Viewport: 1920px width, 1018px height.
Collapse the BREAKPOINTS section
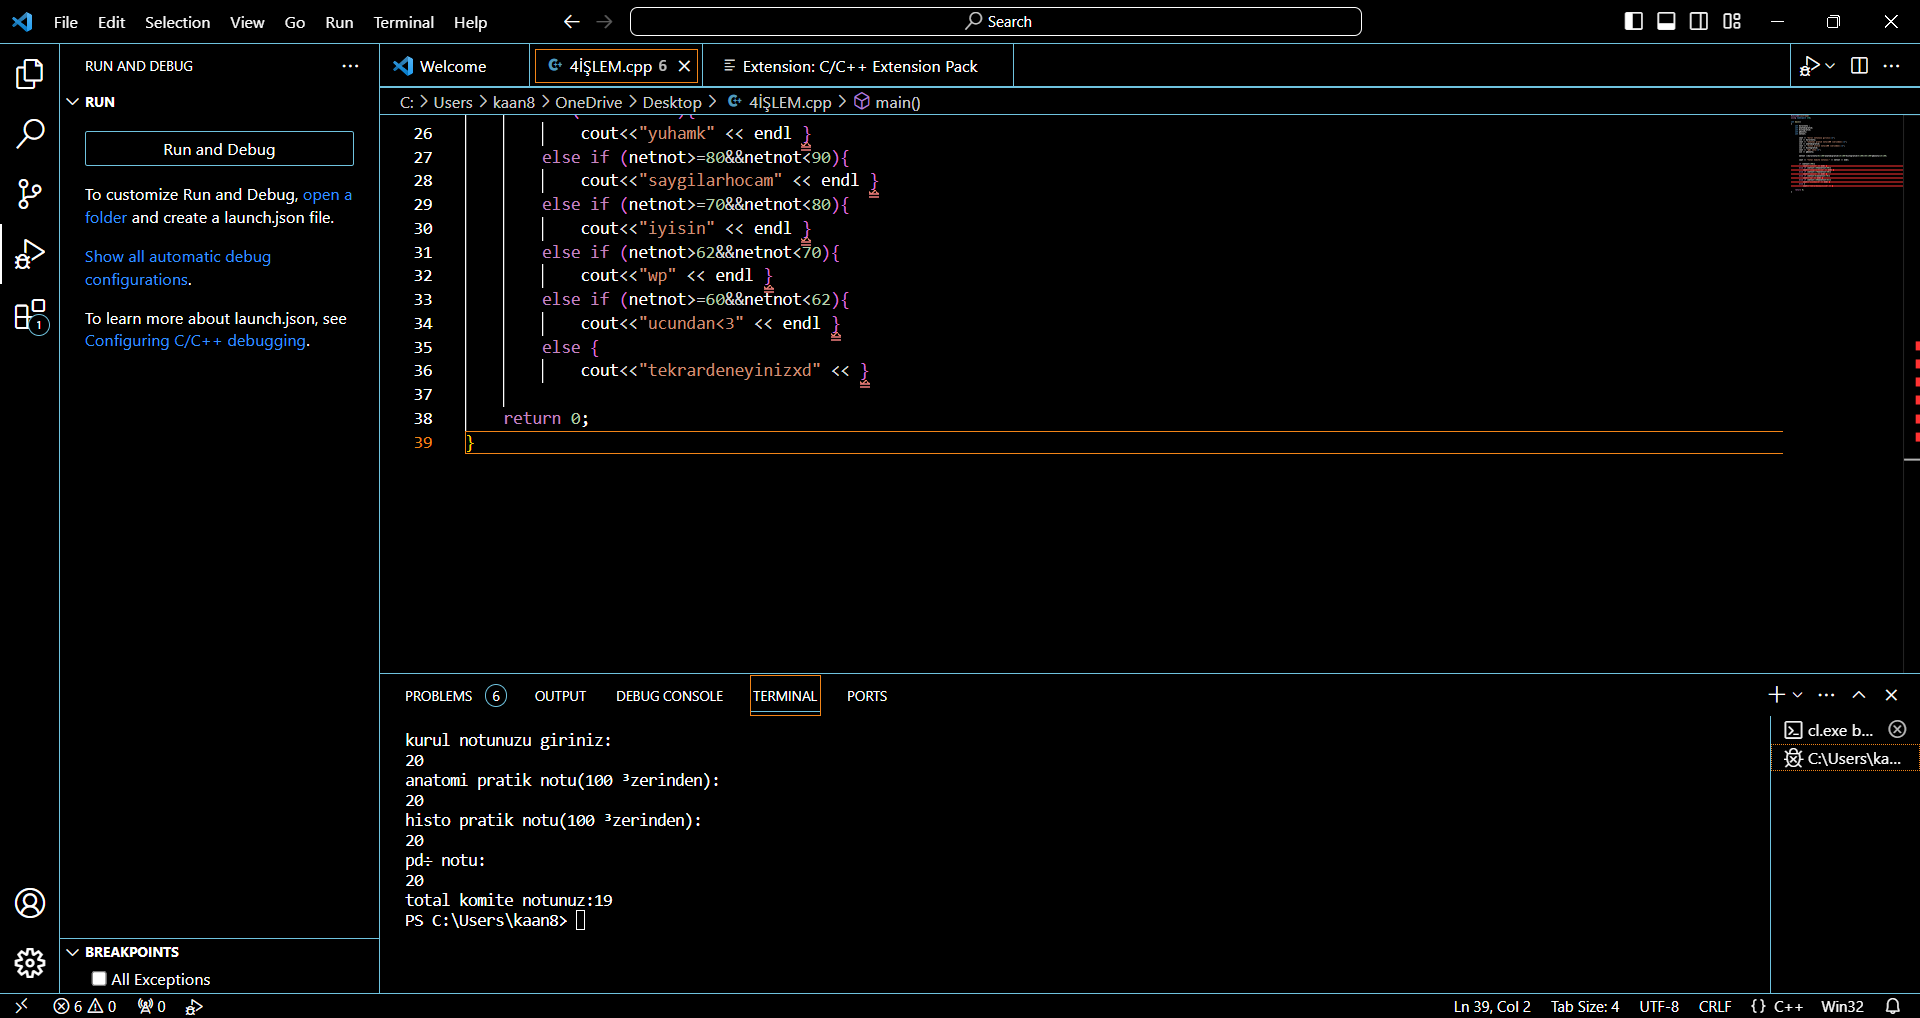(x=73, y=952)
